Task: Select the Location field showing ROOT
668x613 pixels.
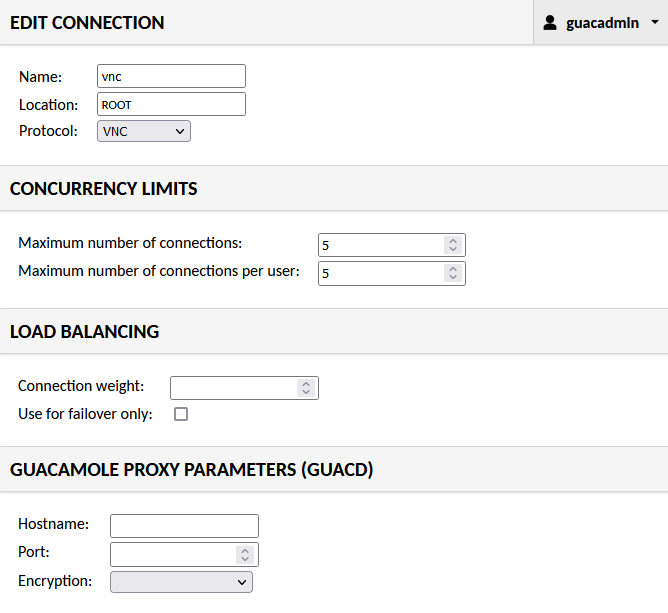Action: click(171, 104)
